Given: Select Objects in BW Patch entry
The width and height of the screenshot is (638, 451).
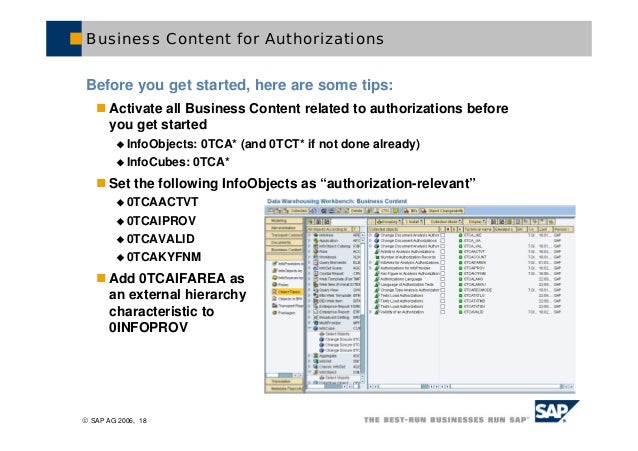Looking at the screenshot, I should coord(287,299).
